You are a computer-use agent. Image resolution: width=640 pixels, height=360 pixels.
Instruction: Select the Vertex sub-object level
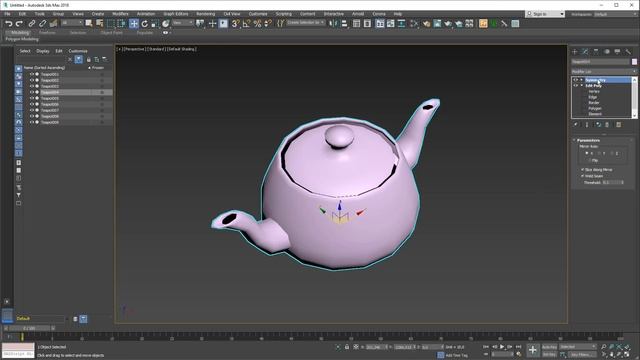[x=594, y=91]
